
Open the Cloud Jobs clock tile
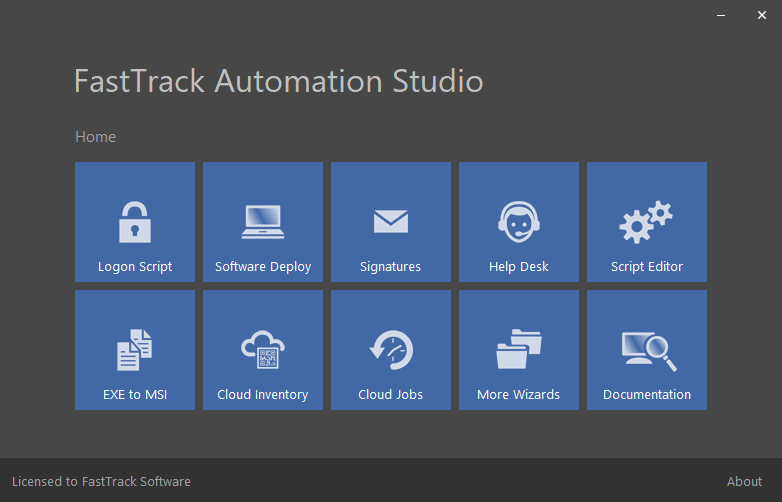(x=391, y=350)
